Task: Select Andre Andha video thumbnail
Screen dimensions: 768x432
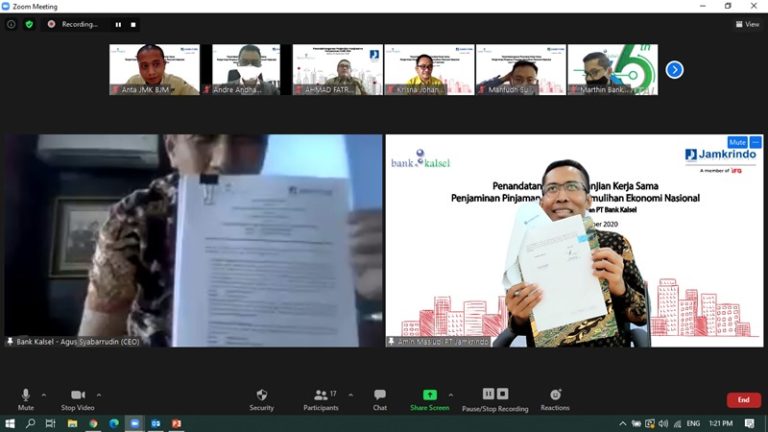Action: (246, 70)
